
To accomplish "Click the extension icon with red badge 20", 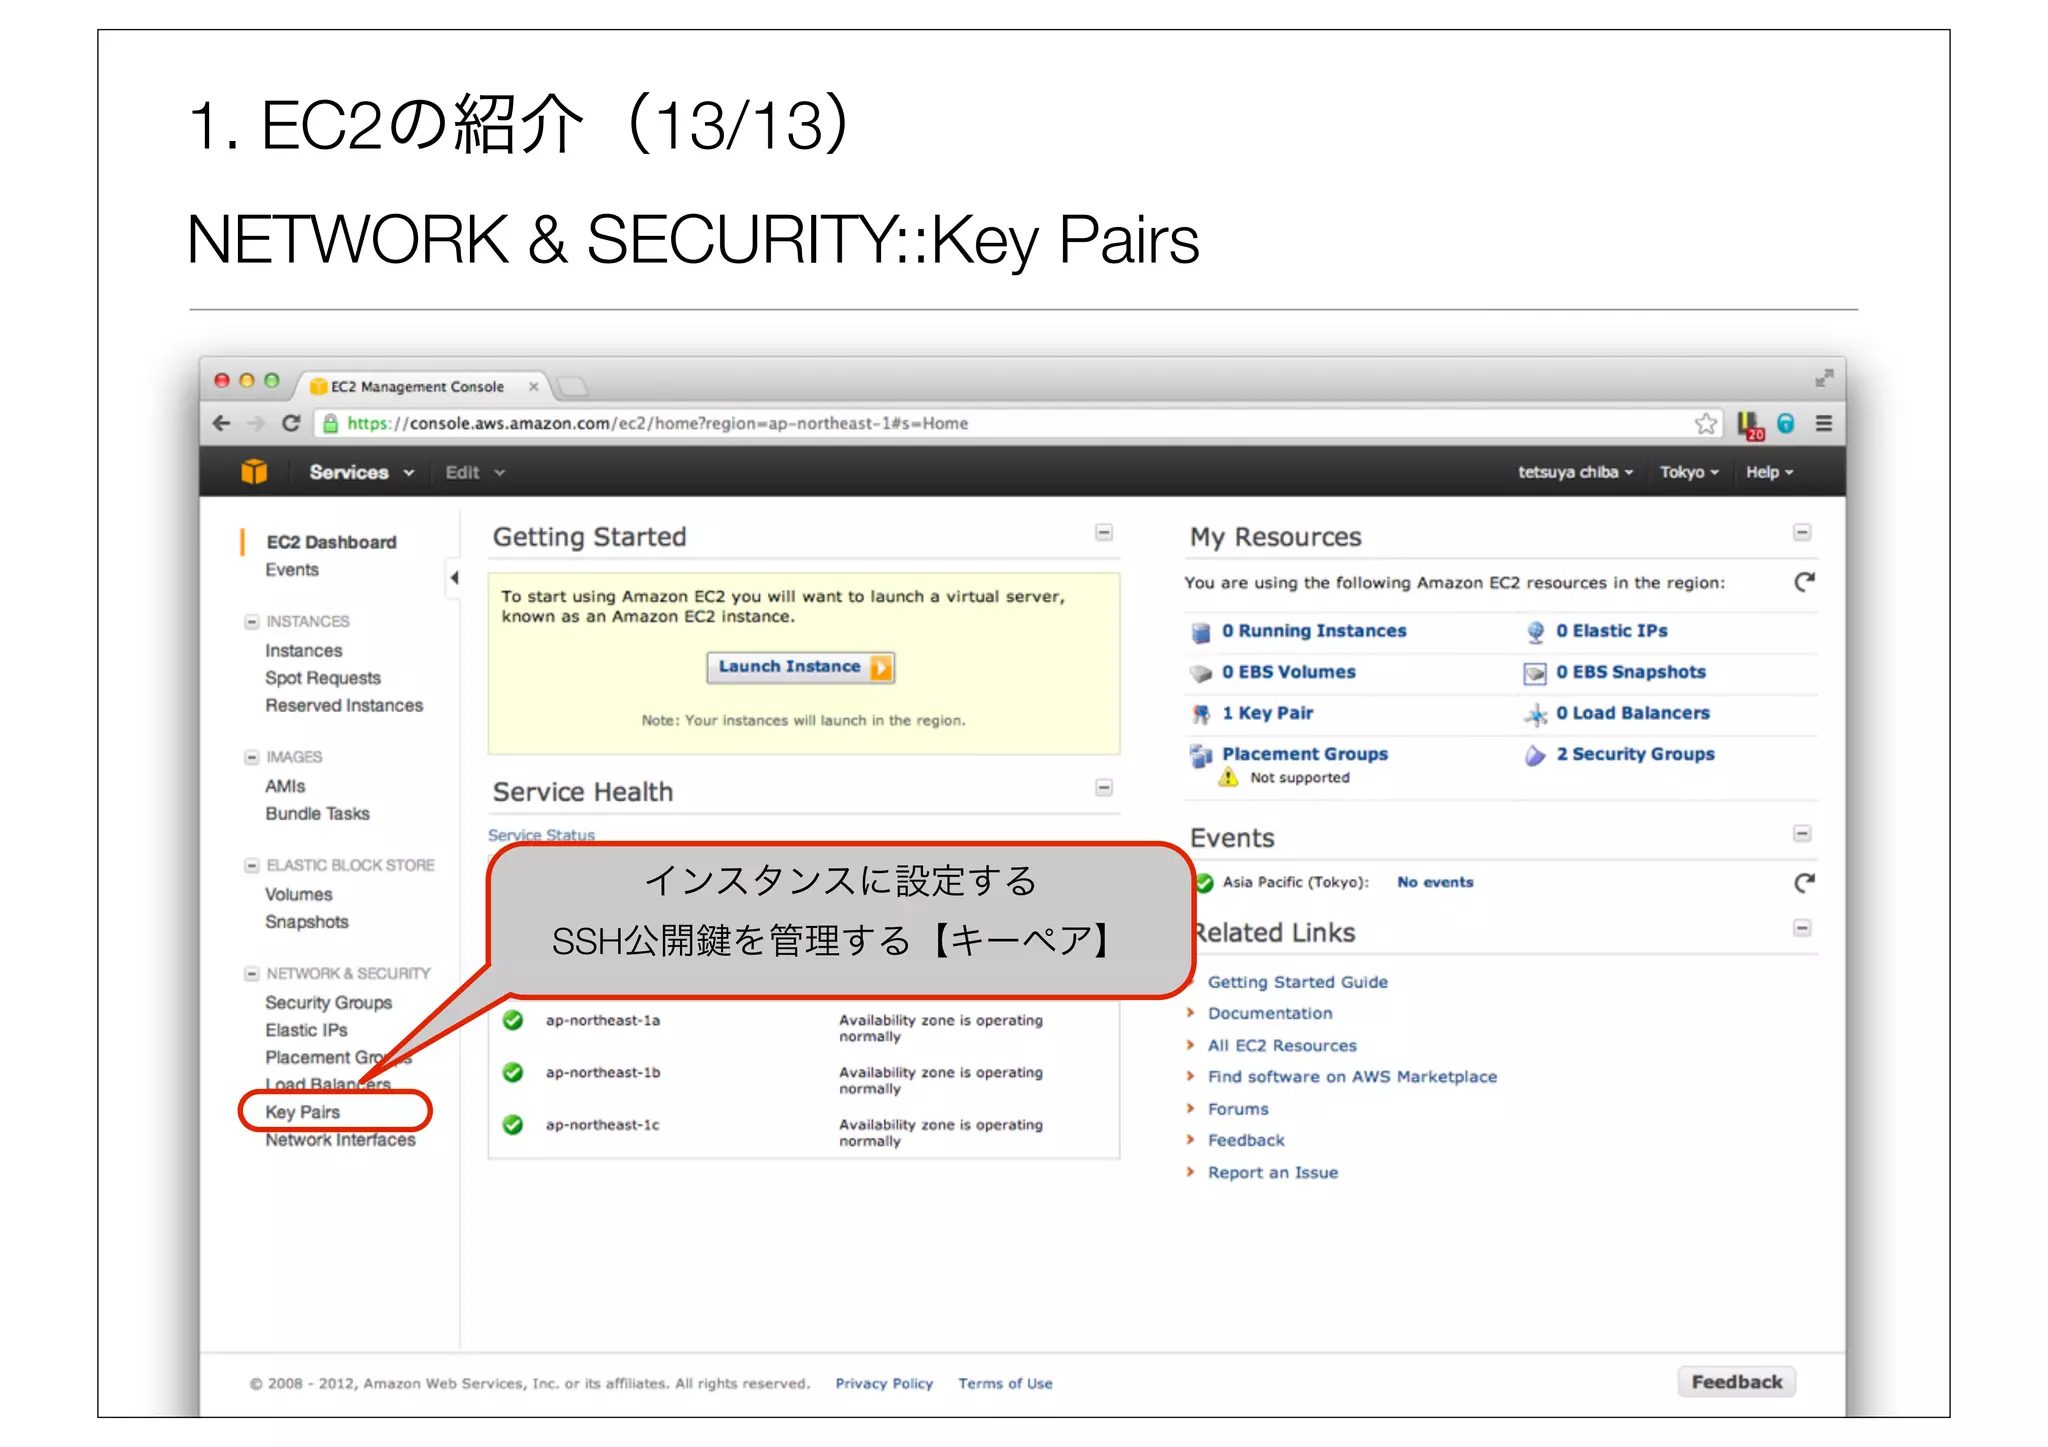I will tap(1750, 425).
